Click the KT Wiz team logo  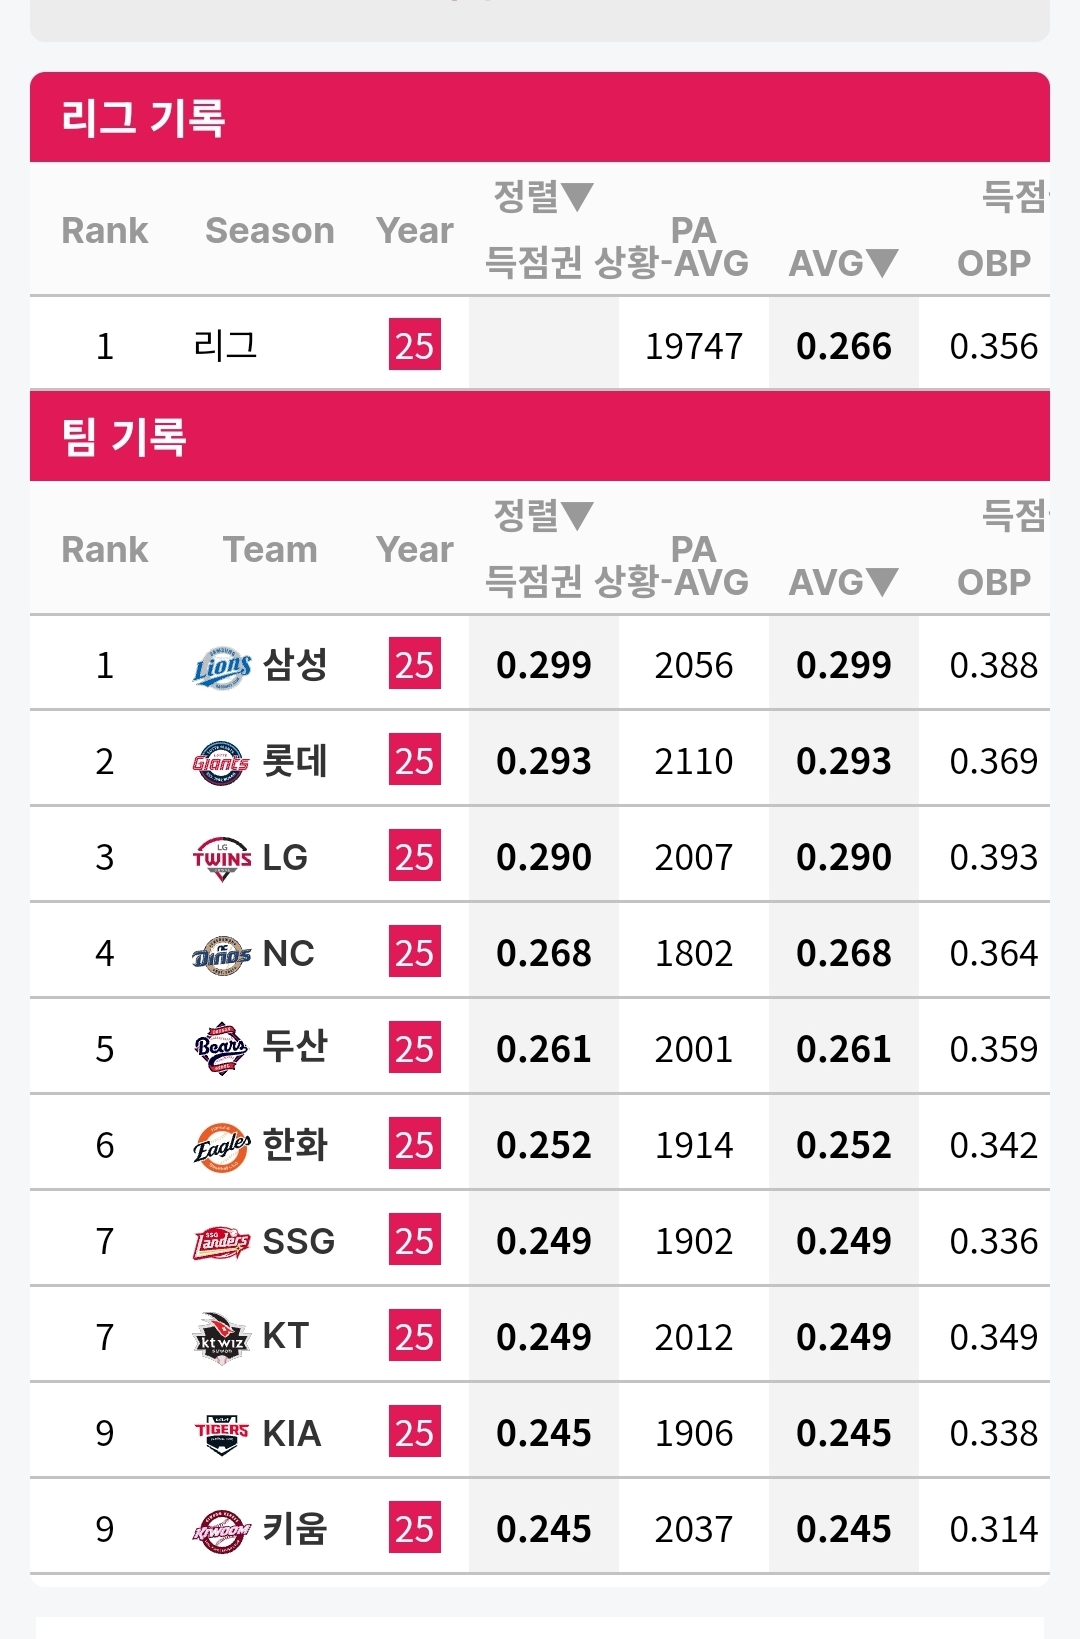tap(221, 1337)
